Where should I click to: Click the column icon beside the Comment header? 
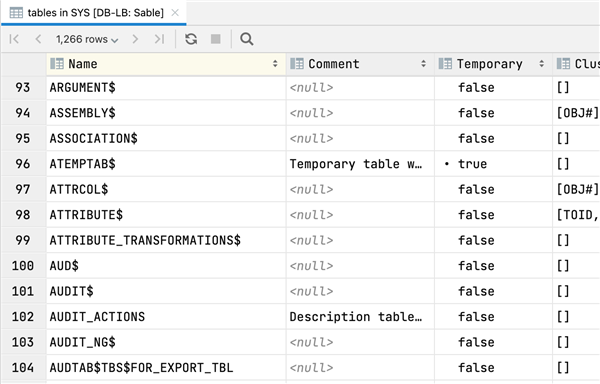point(297,63)
